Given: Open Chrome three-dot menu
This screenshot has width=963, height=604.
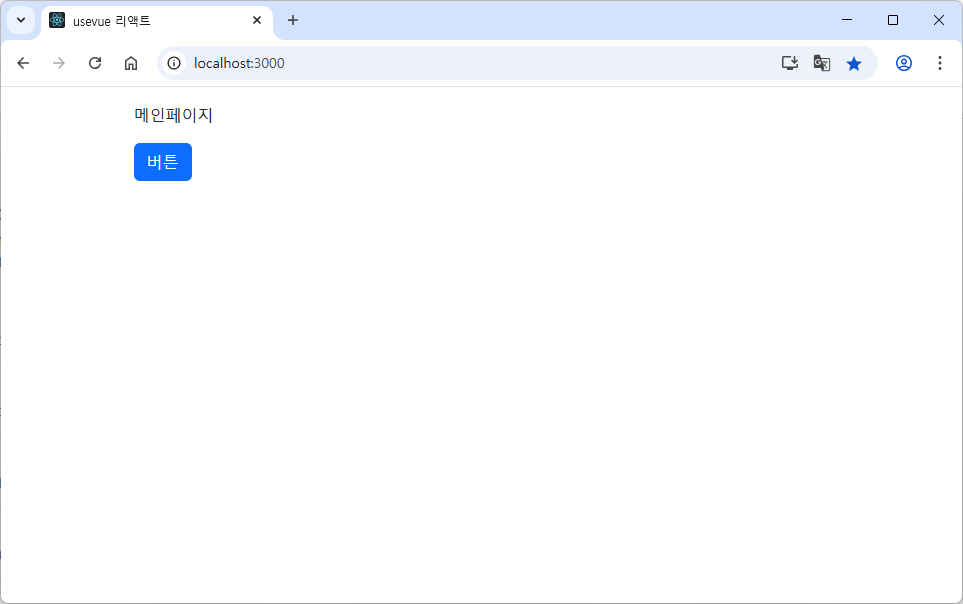Looking at the screenshot, I should (x=940, y=63).
